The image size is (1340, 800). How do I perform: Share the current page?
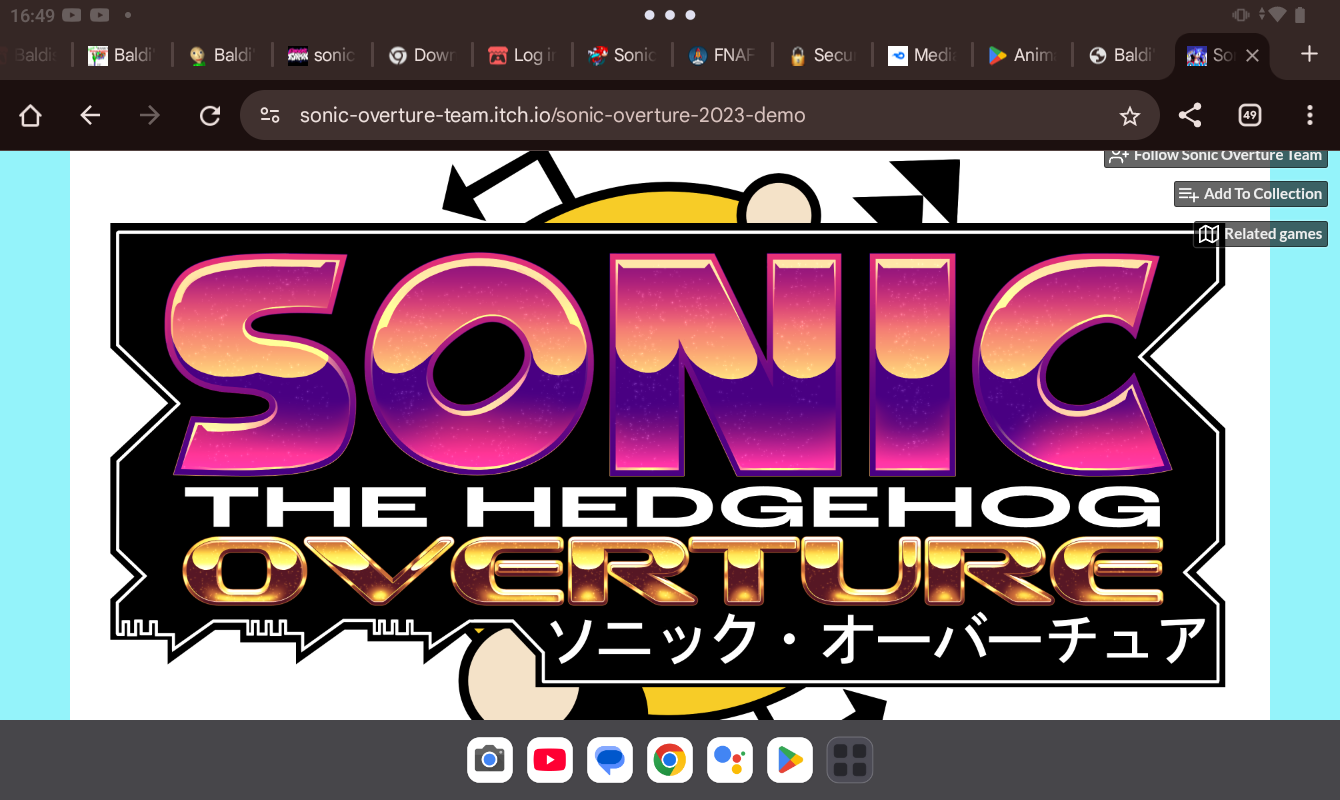coord(1190,116)
